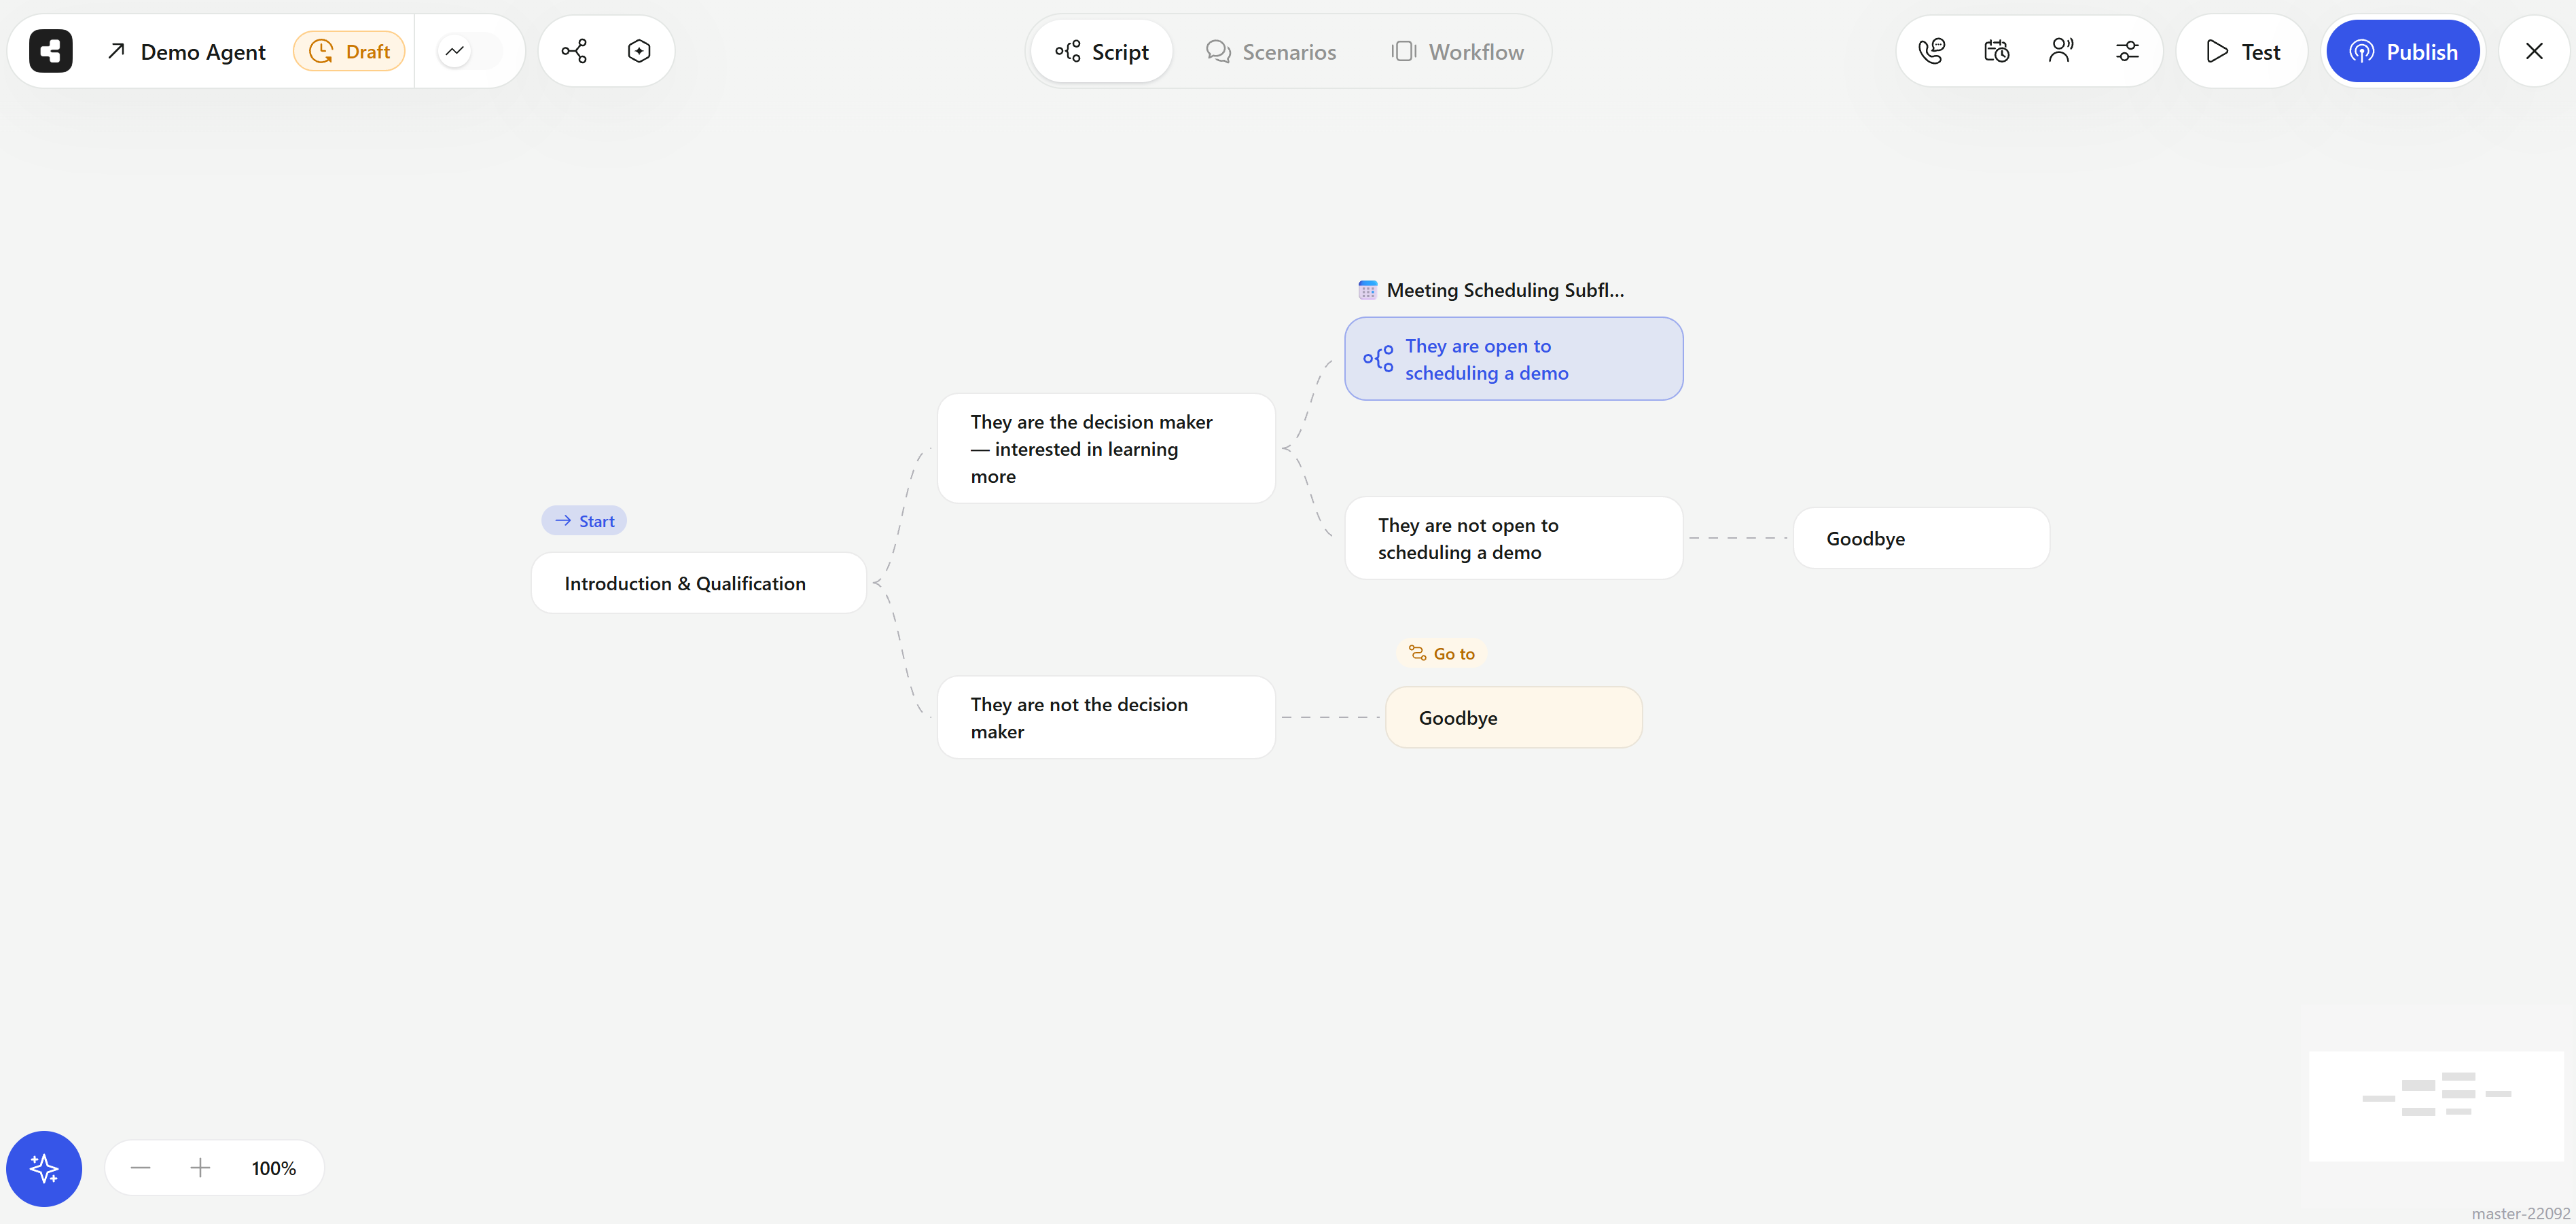Image resolution: width=2576 pixels, height=1224 pixels.
Task: Switch to the Scenarios tab
Action: (1271, 51)
